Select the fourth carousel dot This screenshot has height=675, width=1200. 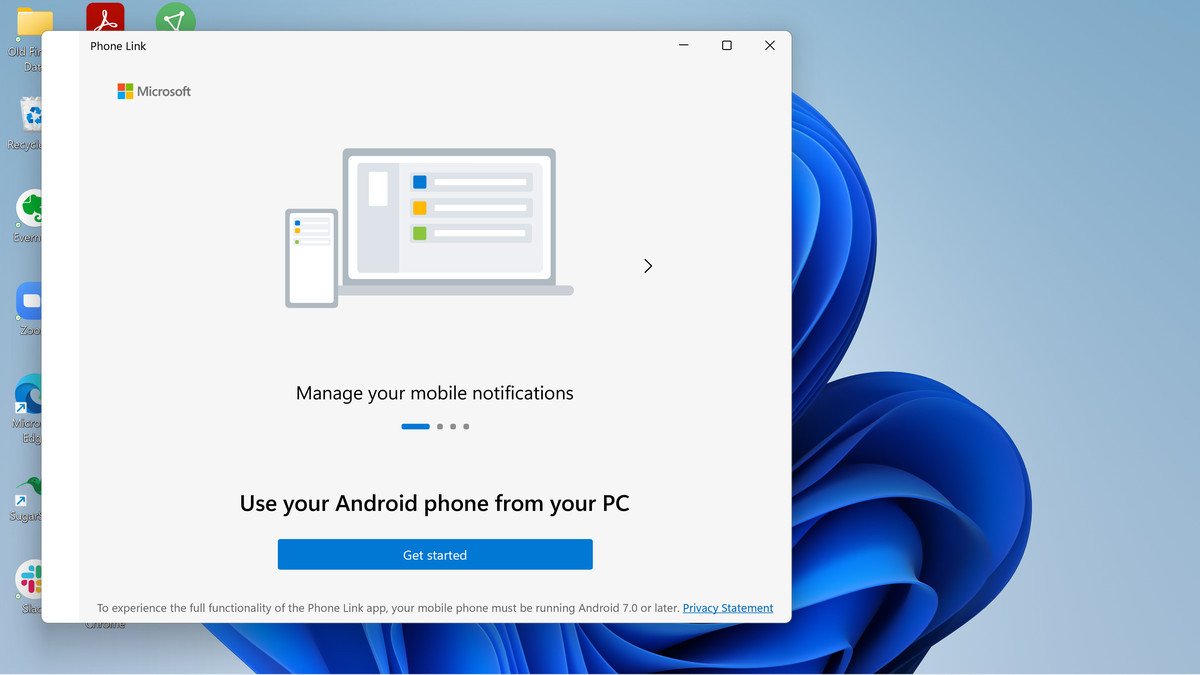click(466, 426)
